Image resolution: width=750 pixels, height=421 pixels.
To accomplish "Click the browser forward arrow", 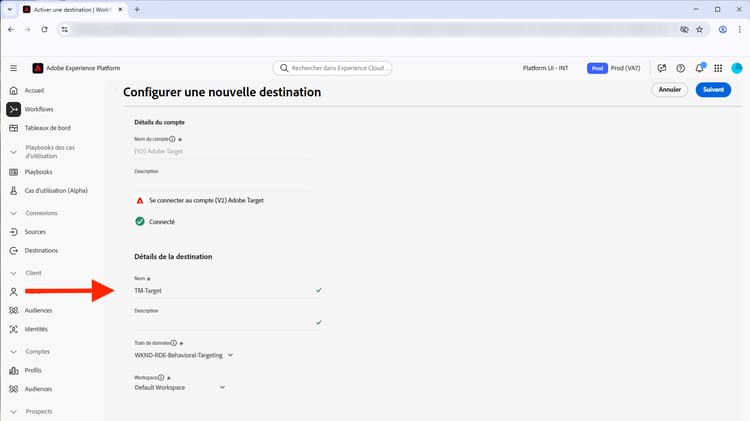I will click(28, 29).
